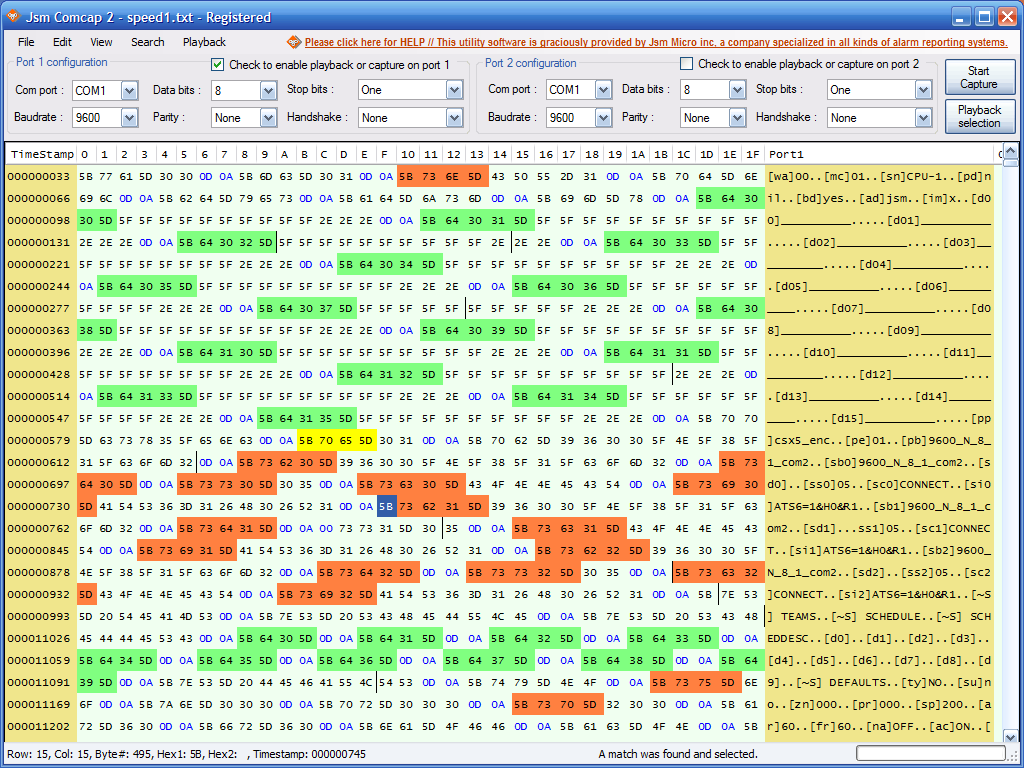1024x768 pixels.
Task: Click the Start Capture button
Action: click(x=979, y=77)
